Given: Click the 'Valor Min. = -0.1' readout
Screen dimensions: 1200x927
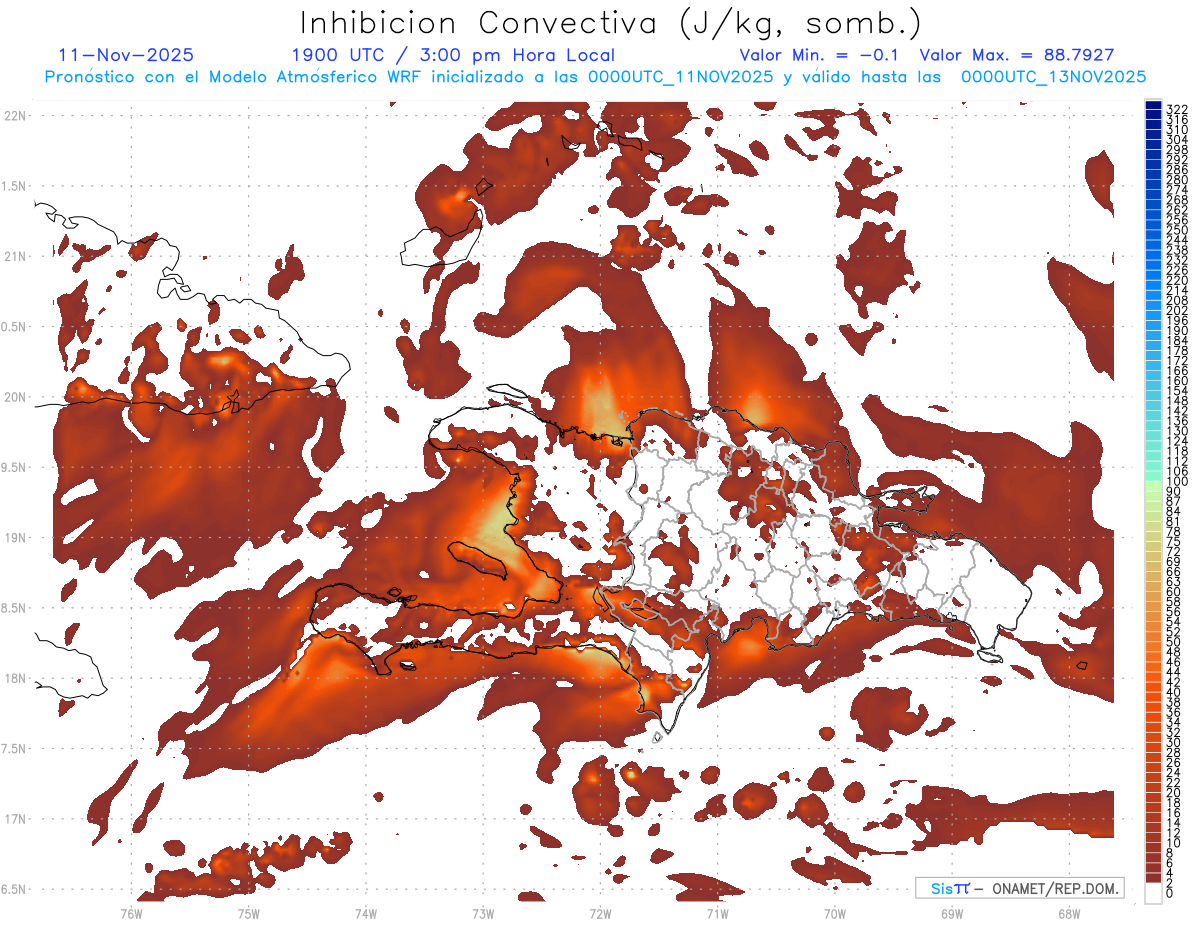Looking at the screenshot, I should click(821, 55).
